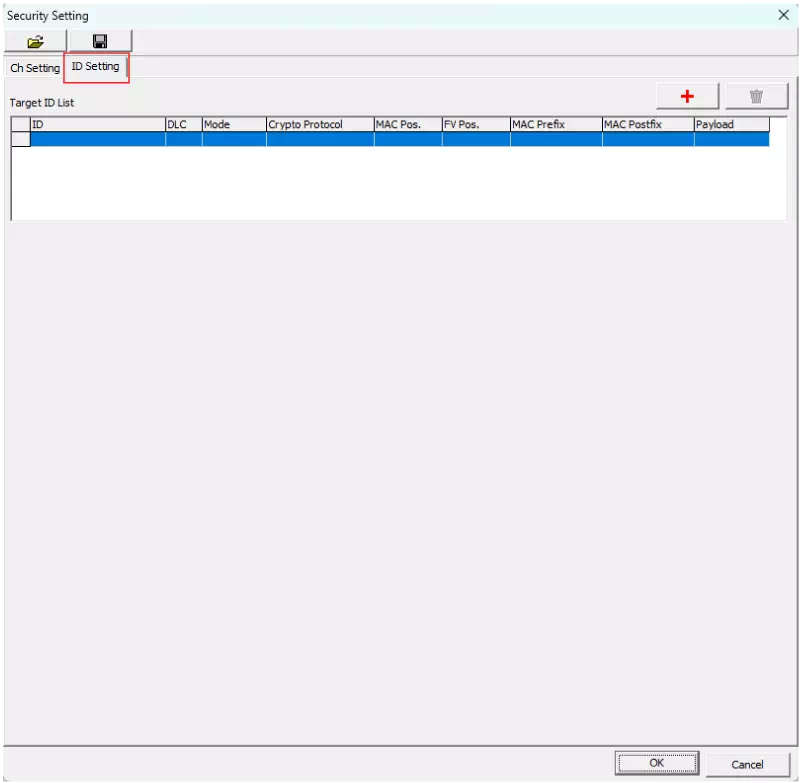
Task: Click the DLC column header
Action: point(182,124)
